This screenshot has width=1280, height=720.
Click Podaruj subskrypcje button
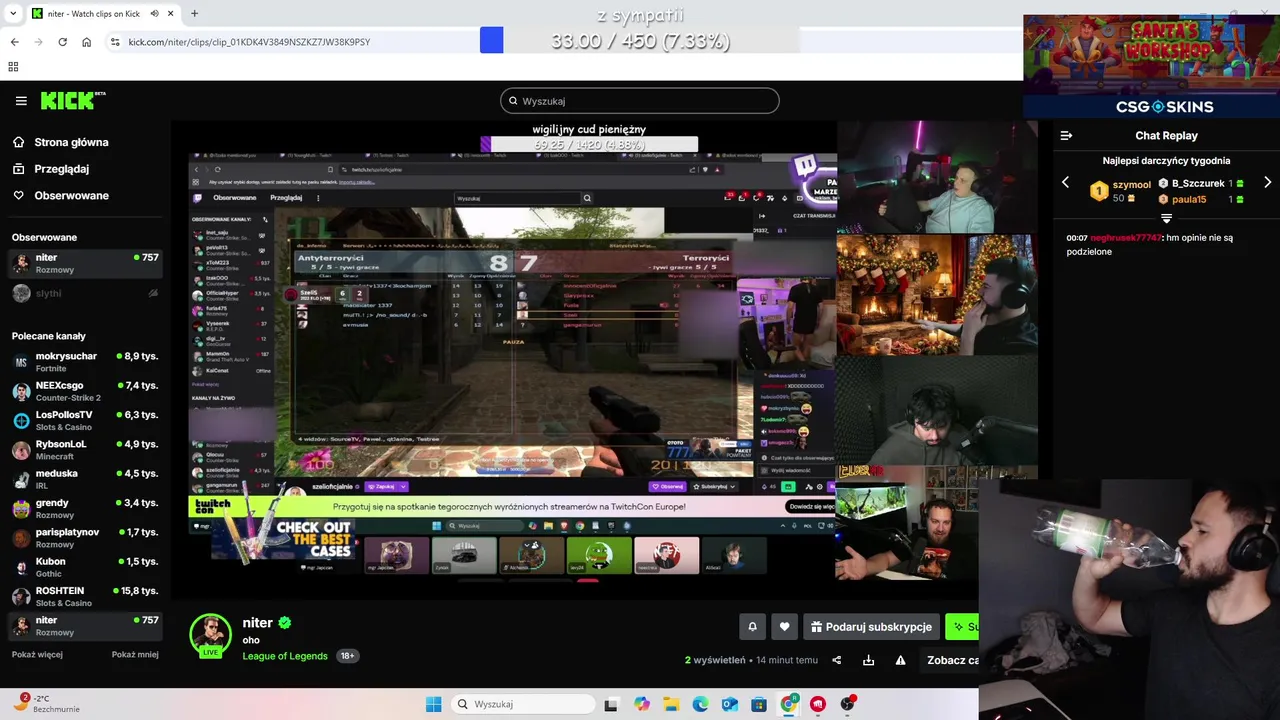(871, 627)
